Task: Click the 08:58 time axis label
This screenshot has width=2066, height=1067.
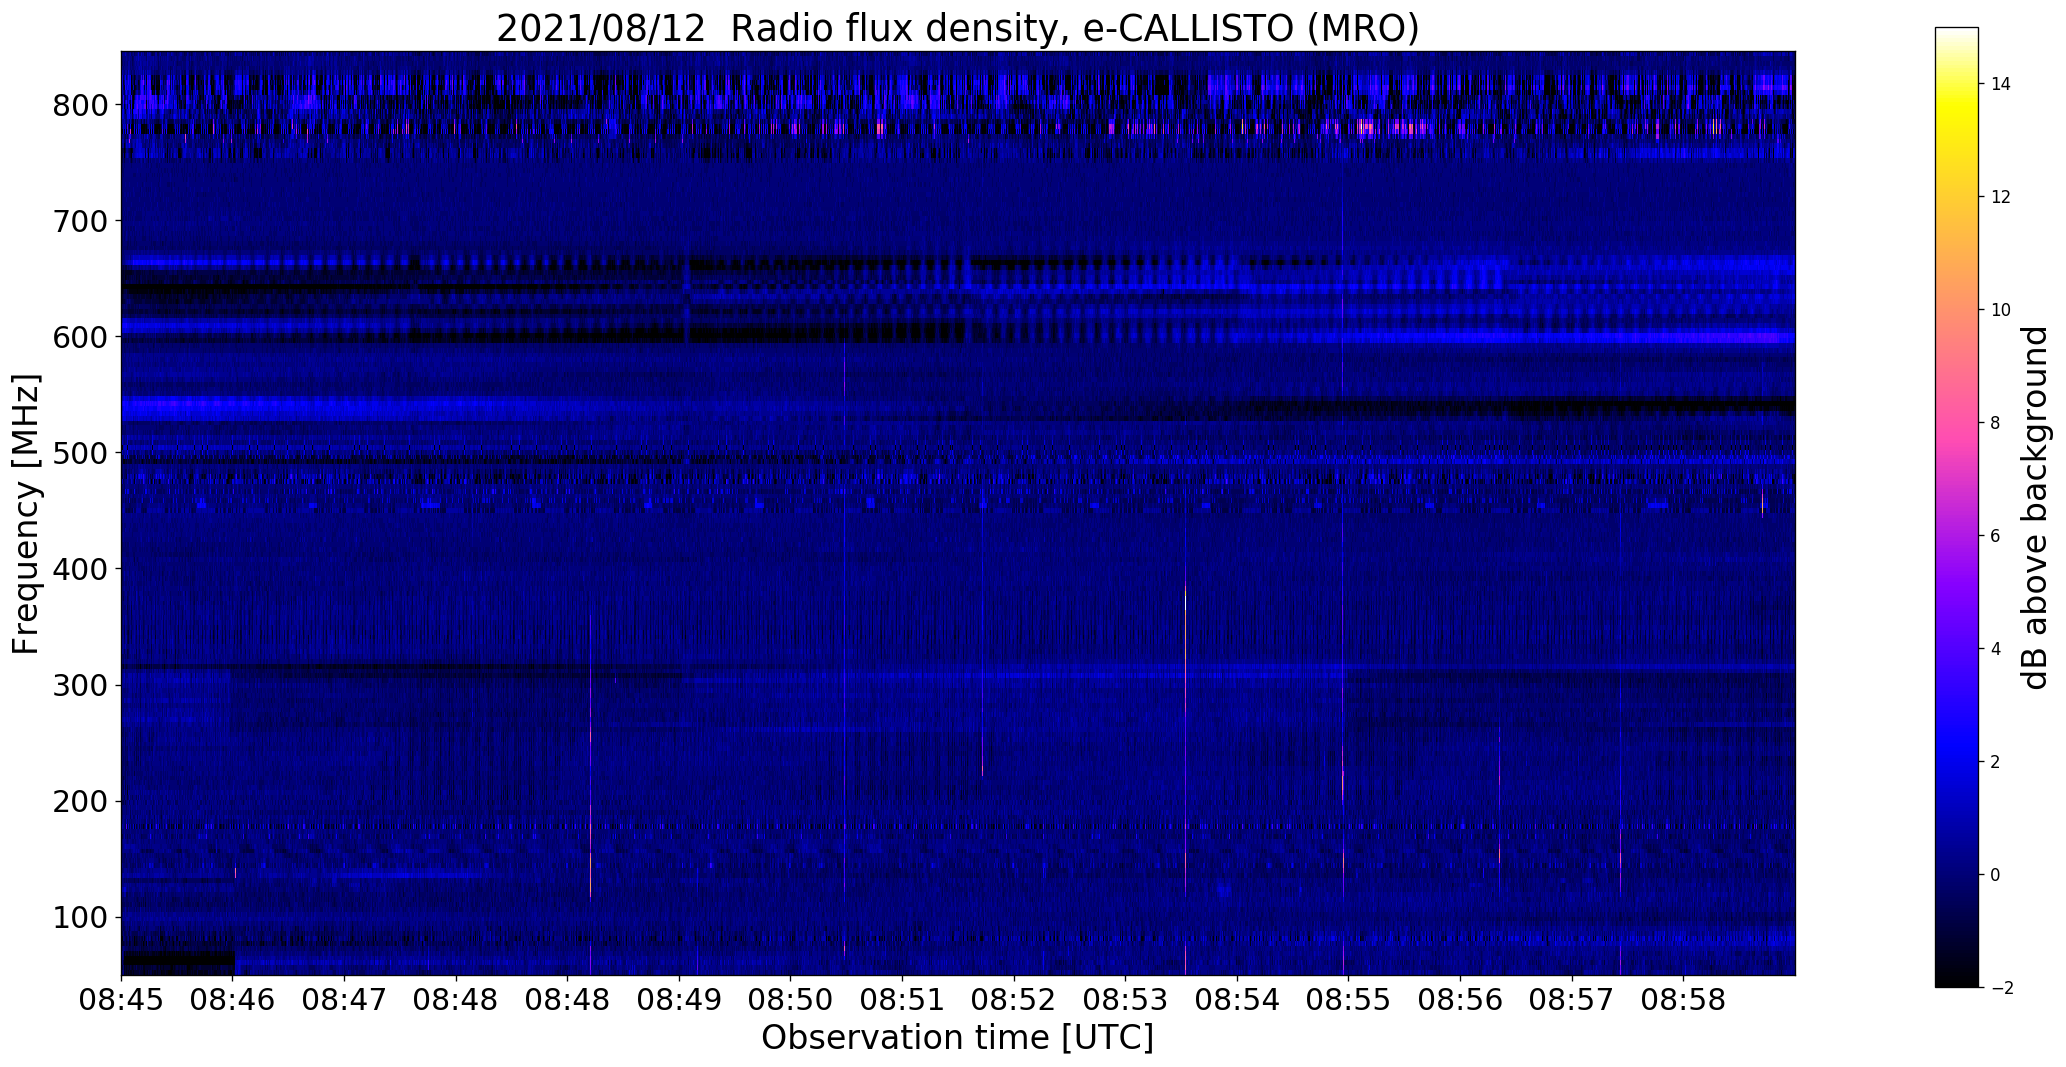Action: [1684, 1001]
